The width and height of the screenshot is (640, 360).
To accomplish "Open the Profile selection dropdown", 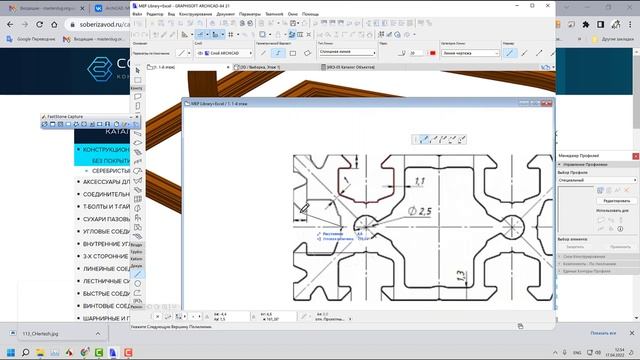I will pyautogui.click(x=597, y=180).
